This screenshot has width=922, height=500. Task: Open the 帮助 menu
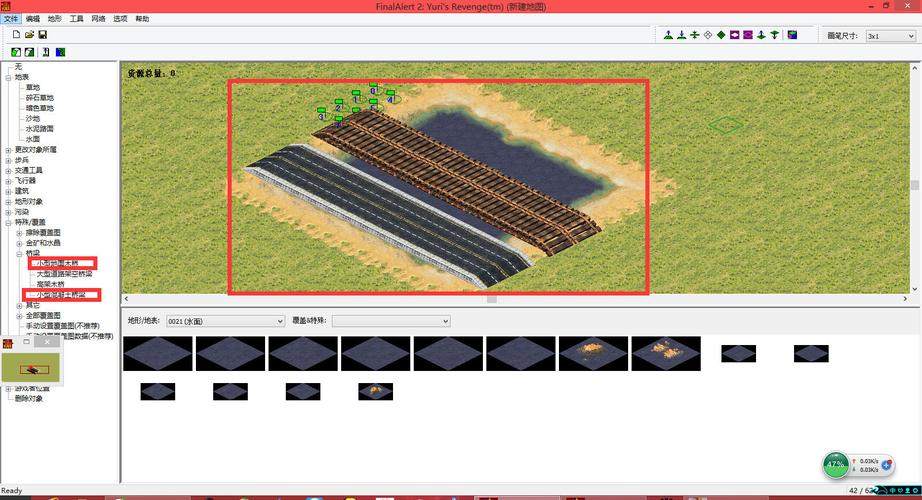tap(142, 19)
